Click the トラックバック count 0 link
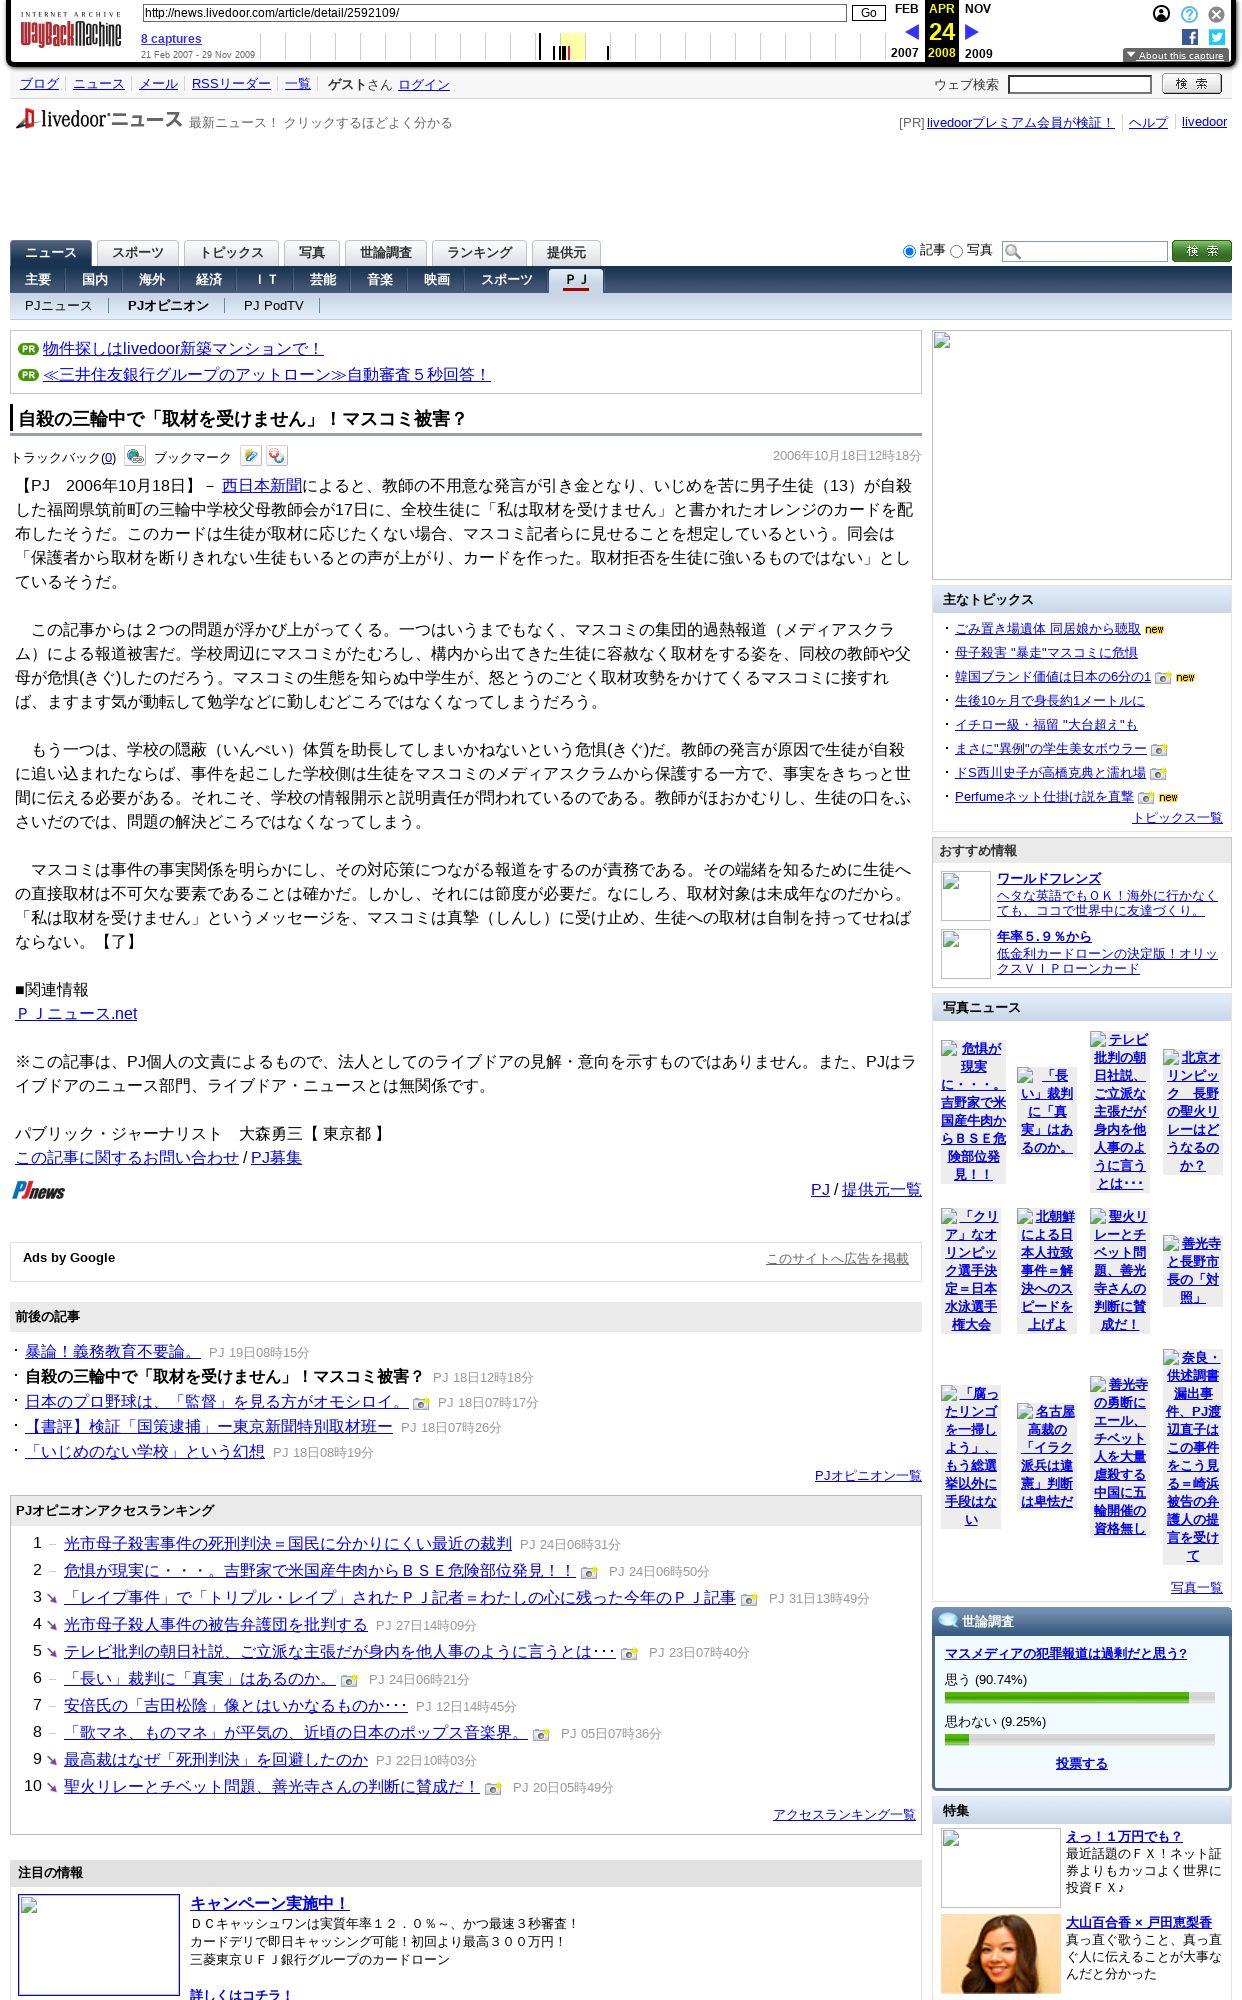Image resolution: width=1242 pixels, height=2000 pixels. [x=108, y=458]
